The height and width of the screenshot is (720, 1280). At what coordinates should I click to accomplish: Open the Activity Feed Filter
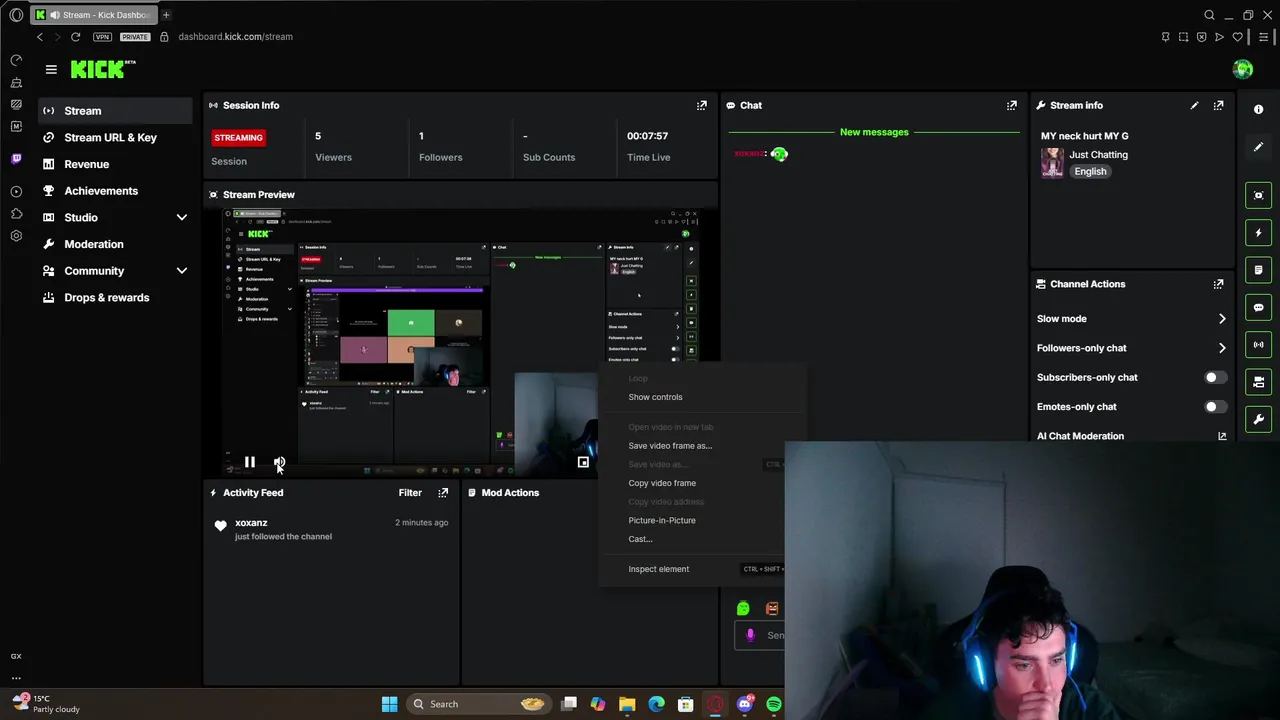(410, 492)
